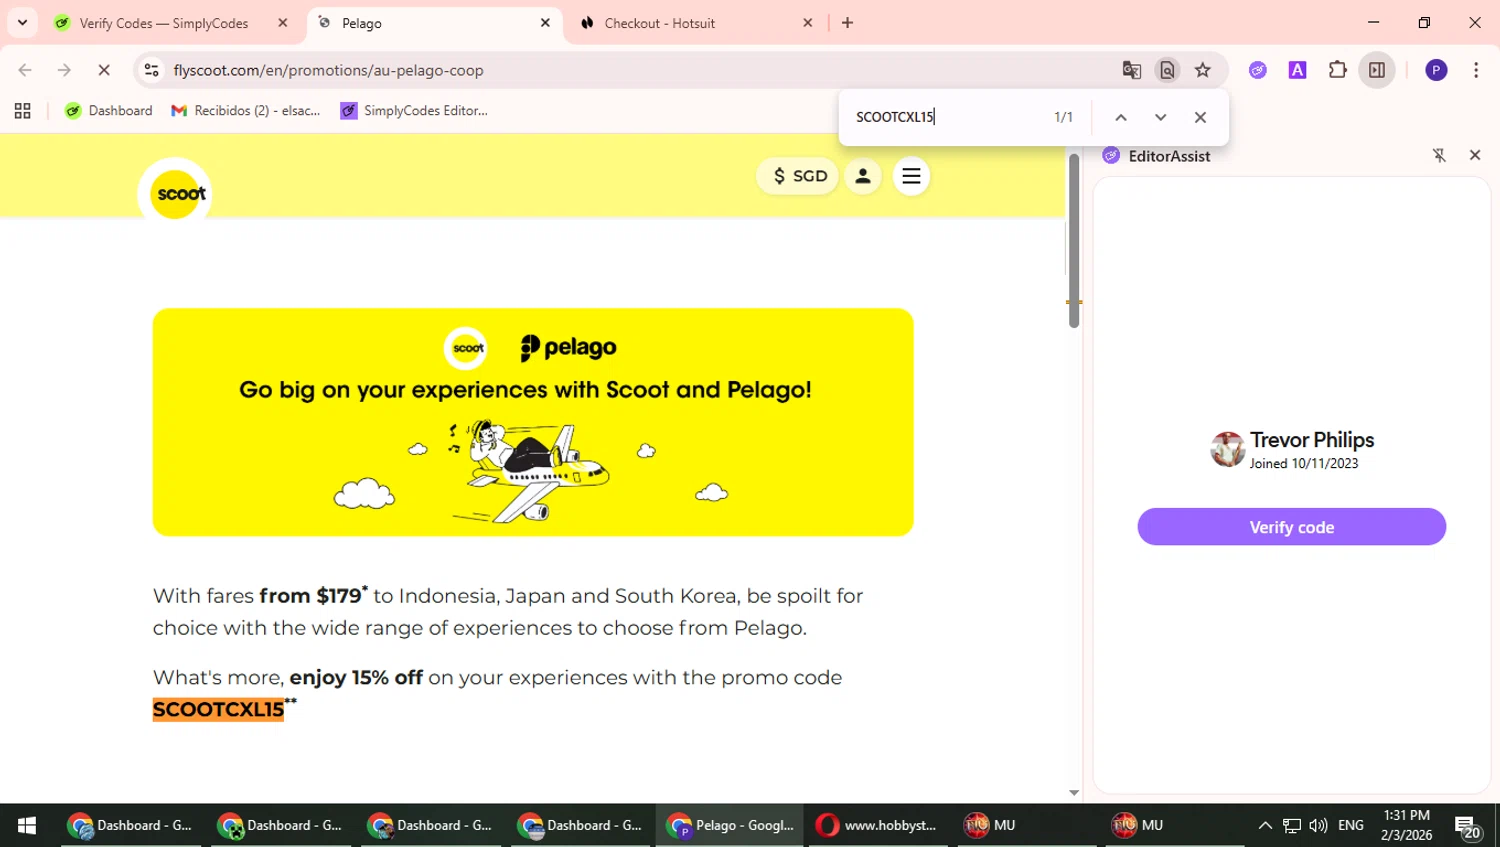Click the scrollbar down arrow
The height and width of the screenshot is (847, 1500).
coord(1074,793)
